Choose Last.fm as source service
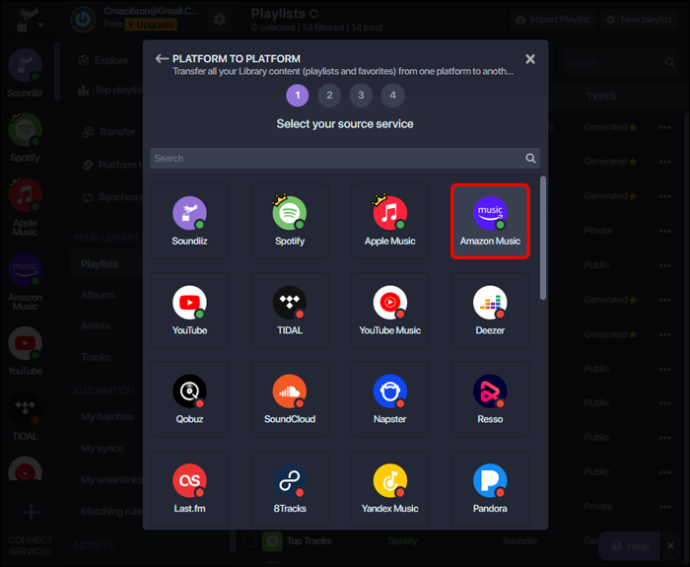Viewport: 690px width, 567px height. 190,489
